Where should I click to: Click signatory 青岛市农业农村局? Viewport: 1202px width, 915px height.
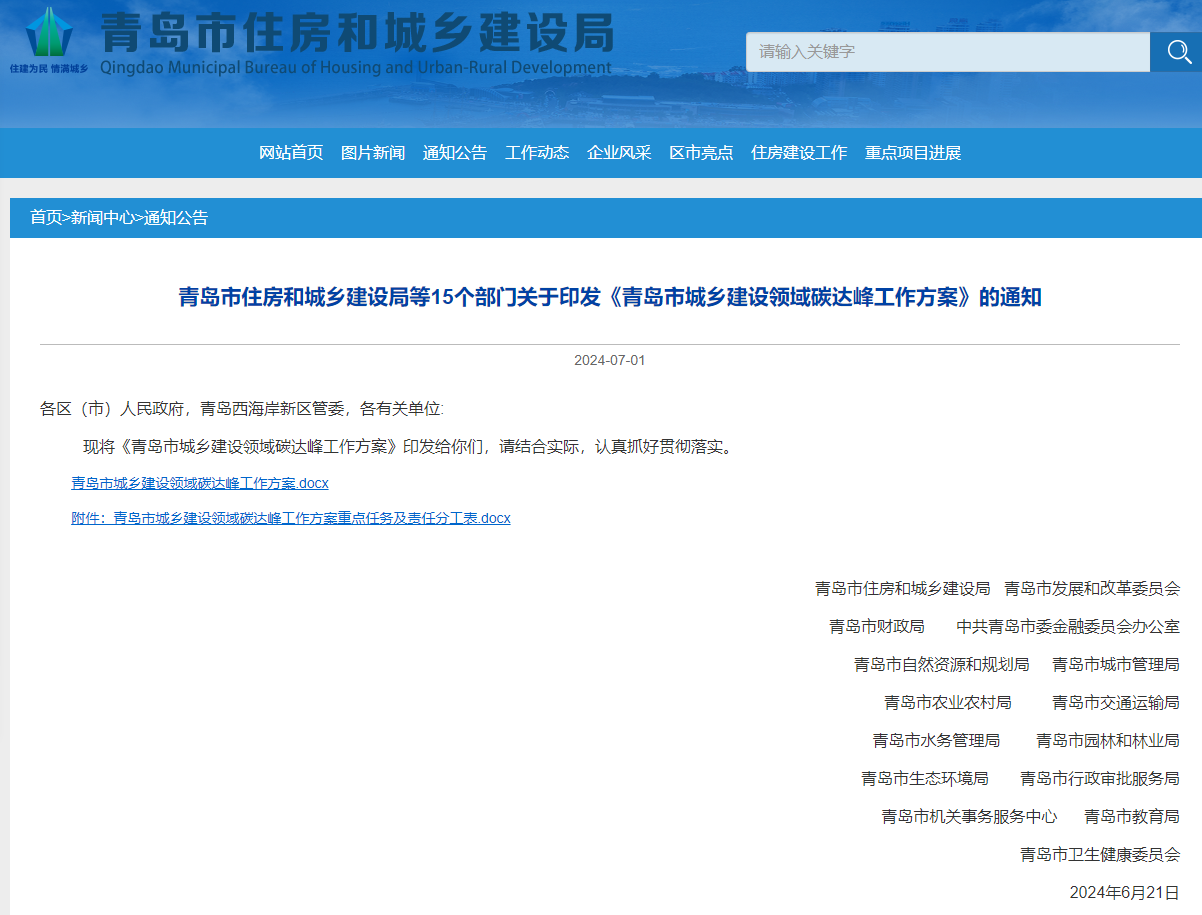point(948,702)
